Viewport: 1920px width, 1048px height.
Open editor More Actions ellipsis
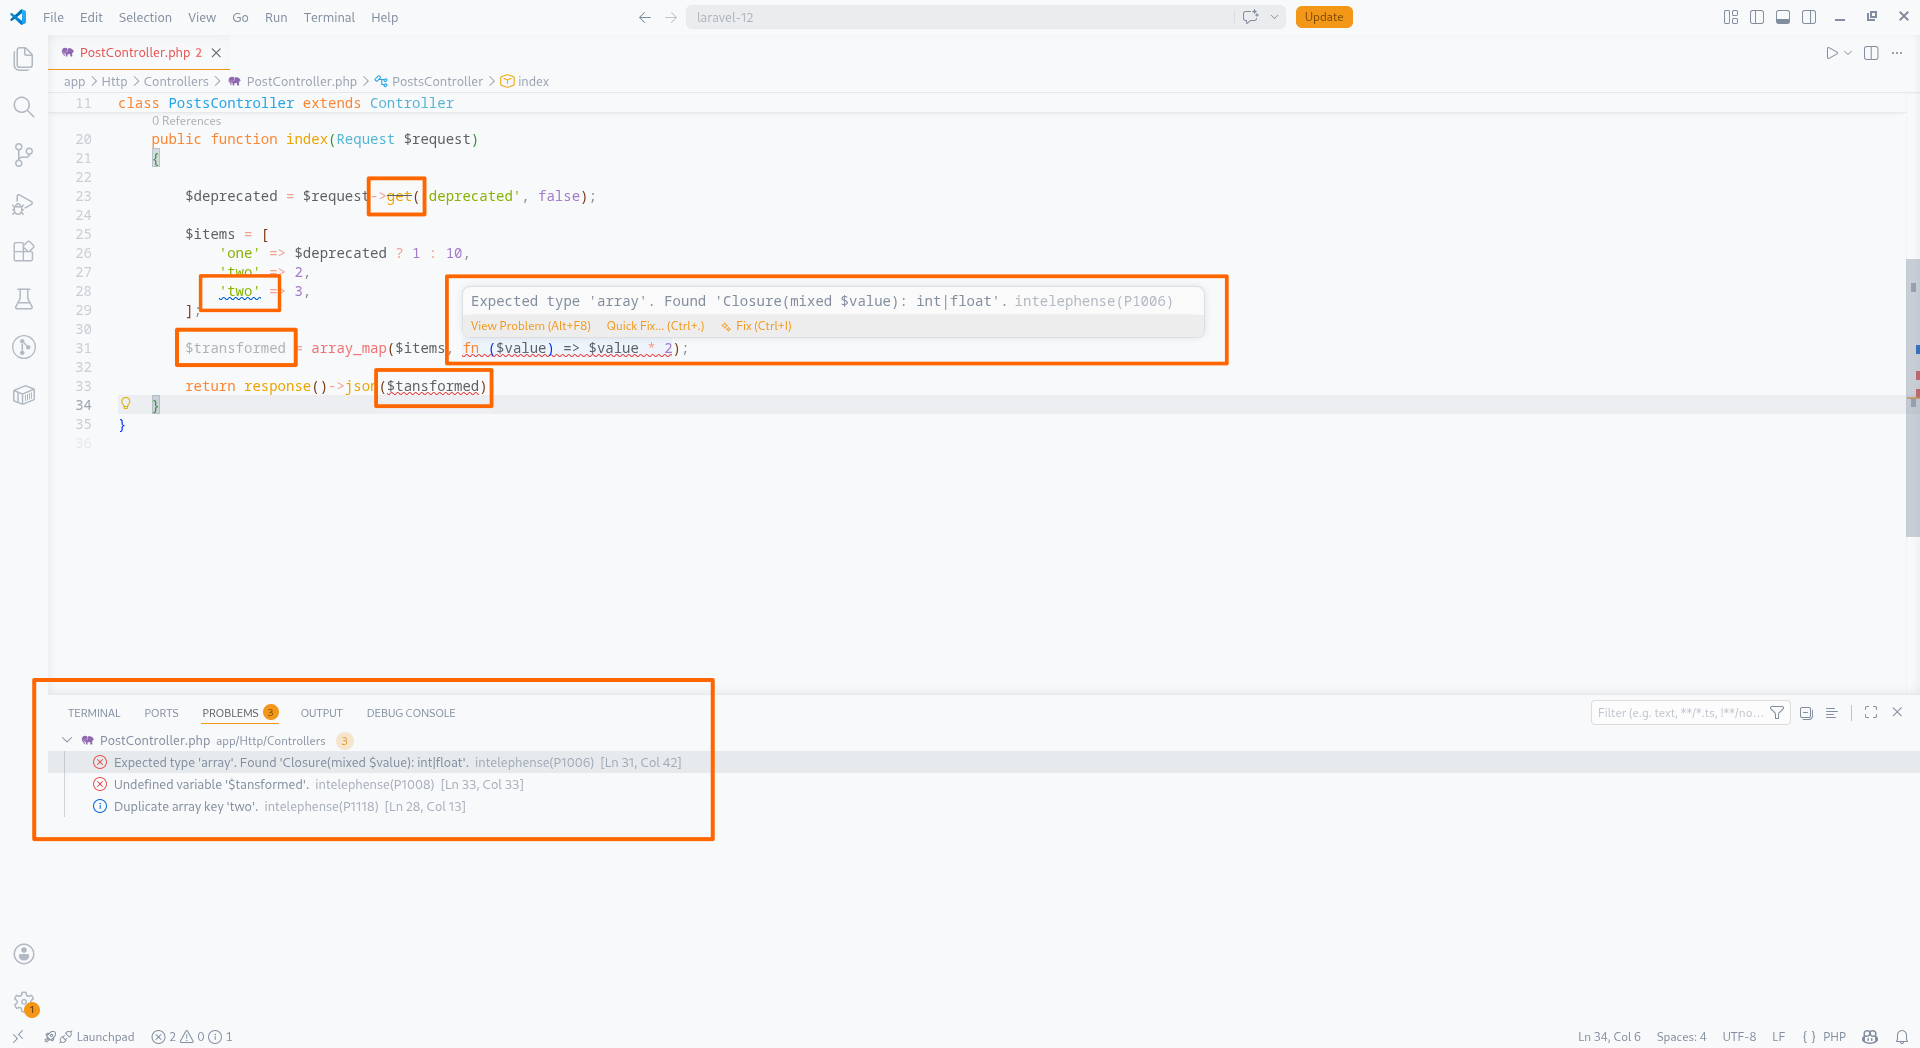[x=1897, y=53]
